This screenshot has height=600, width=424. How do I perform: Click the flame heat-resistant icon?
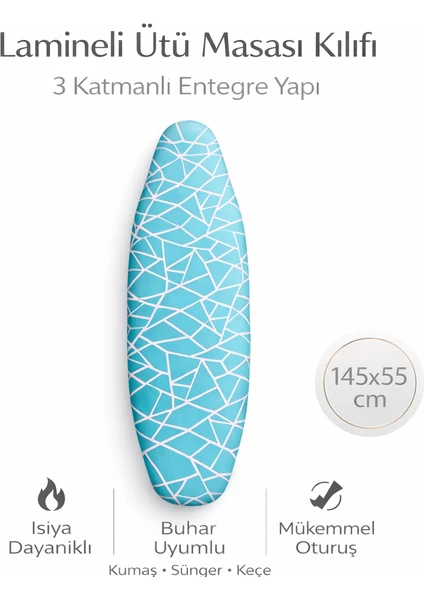tap(51, 494)
